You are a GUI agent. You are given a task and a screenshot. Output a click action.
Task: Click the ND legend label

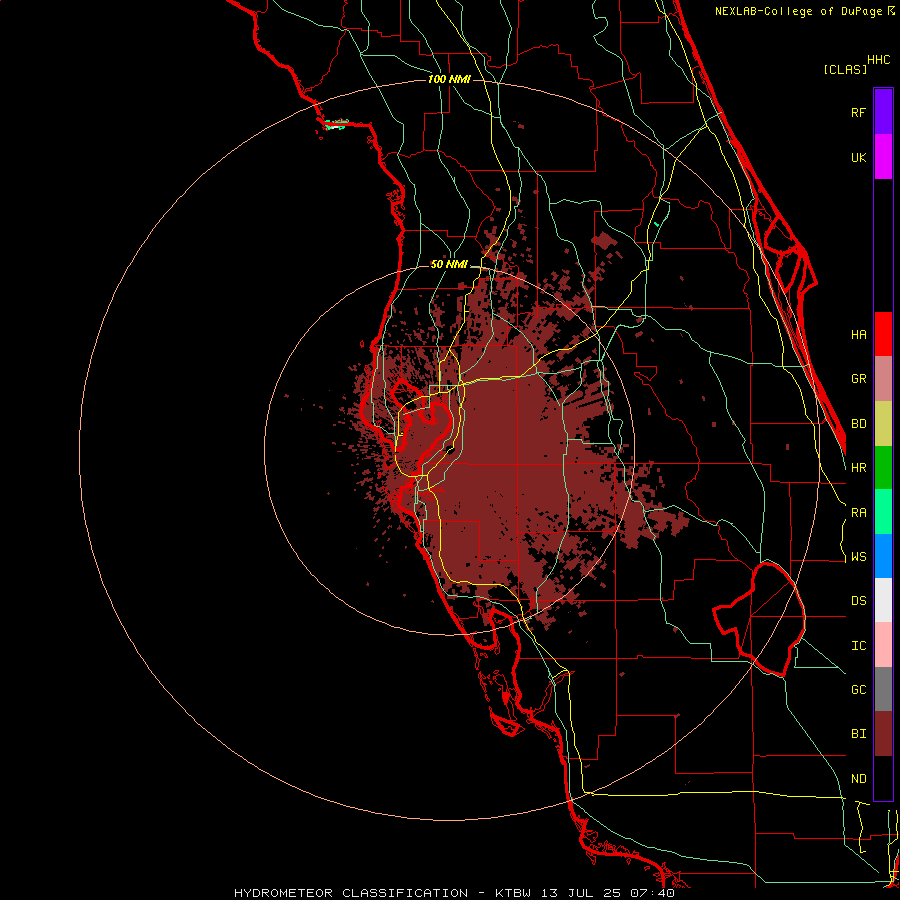click(858, 779)
